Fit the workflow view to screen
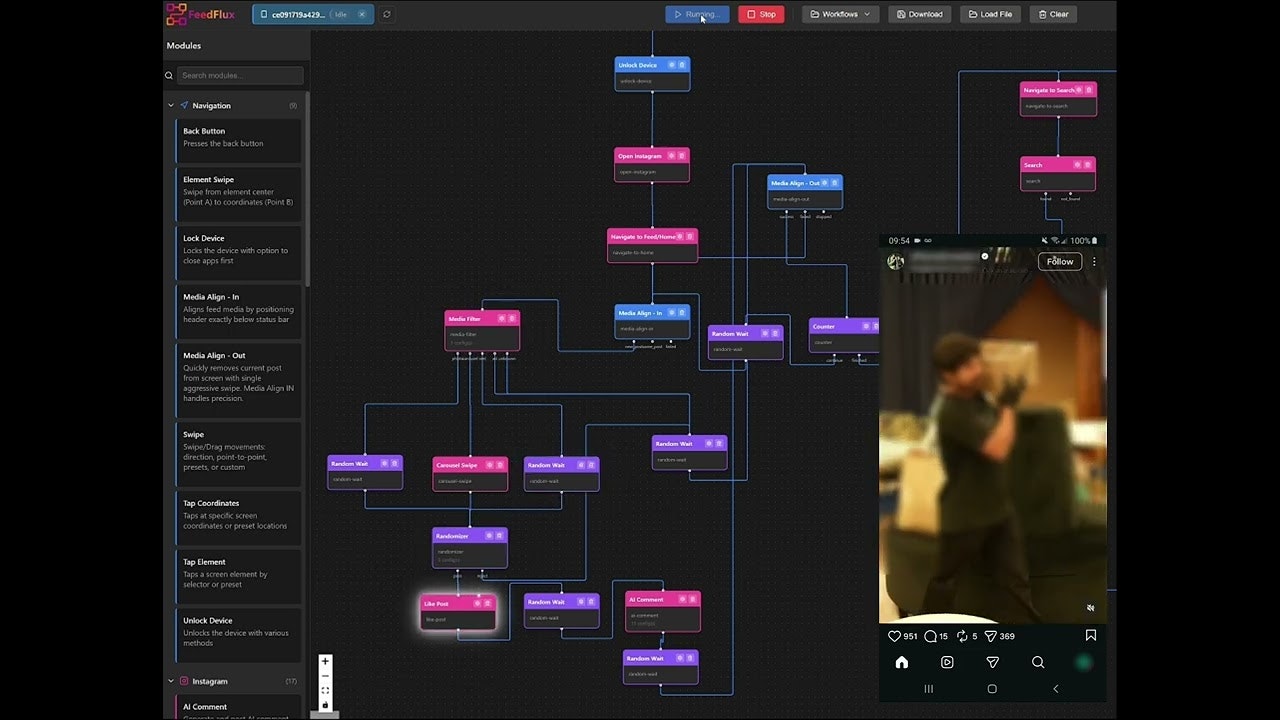 [325, 690]
